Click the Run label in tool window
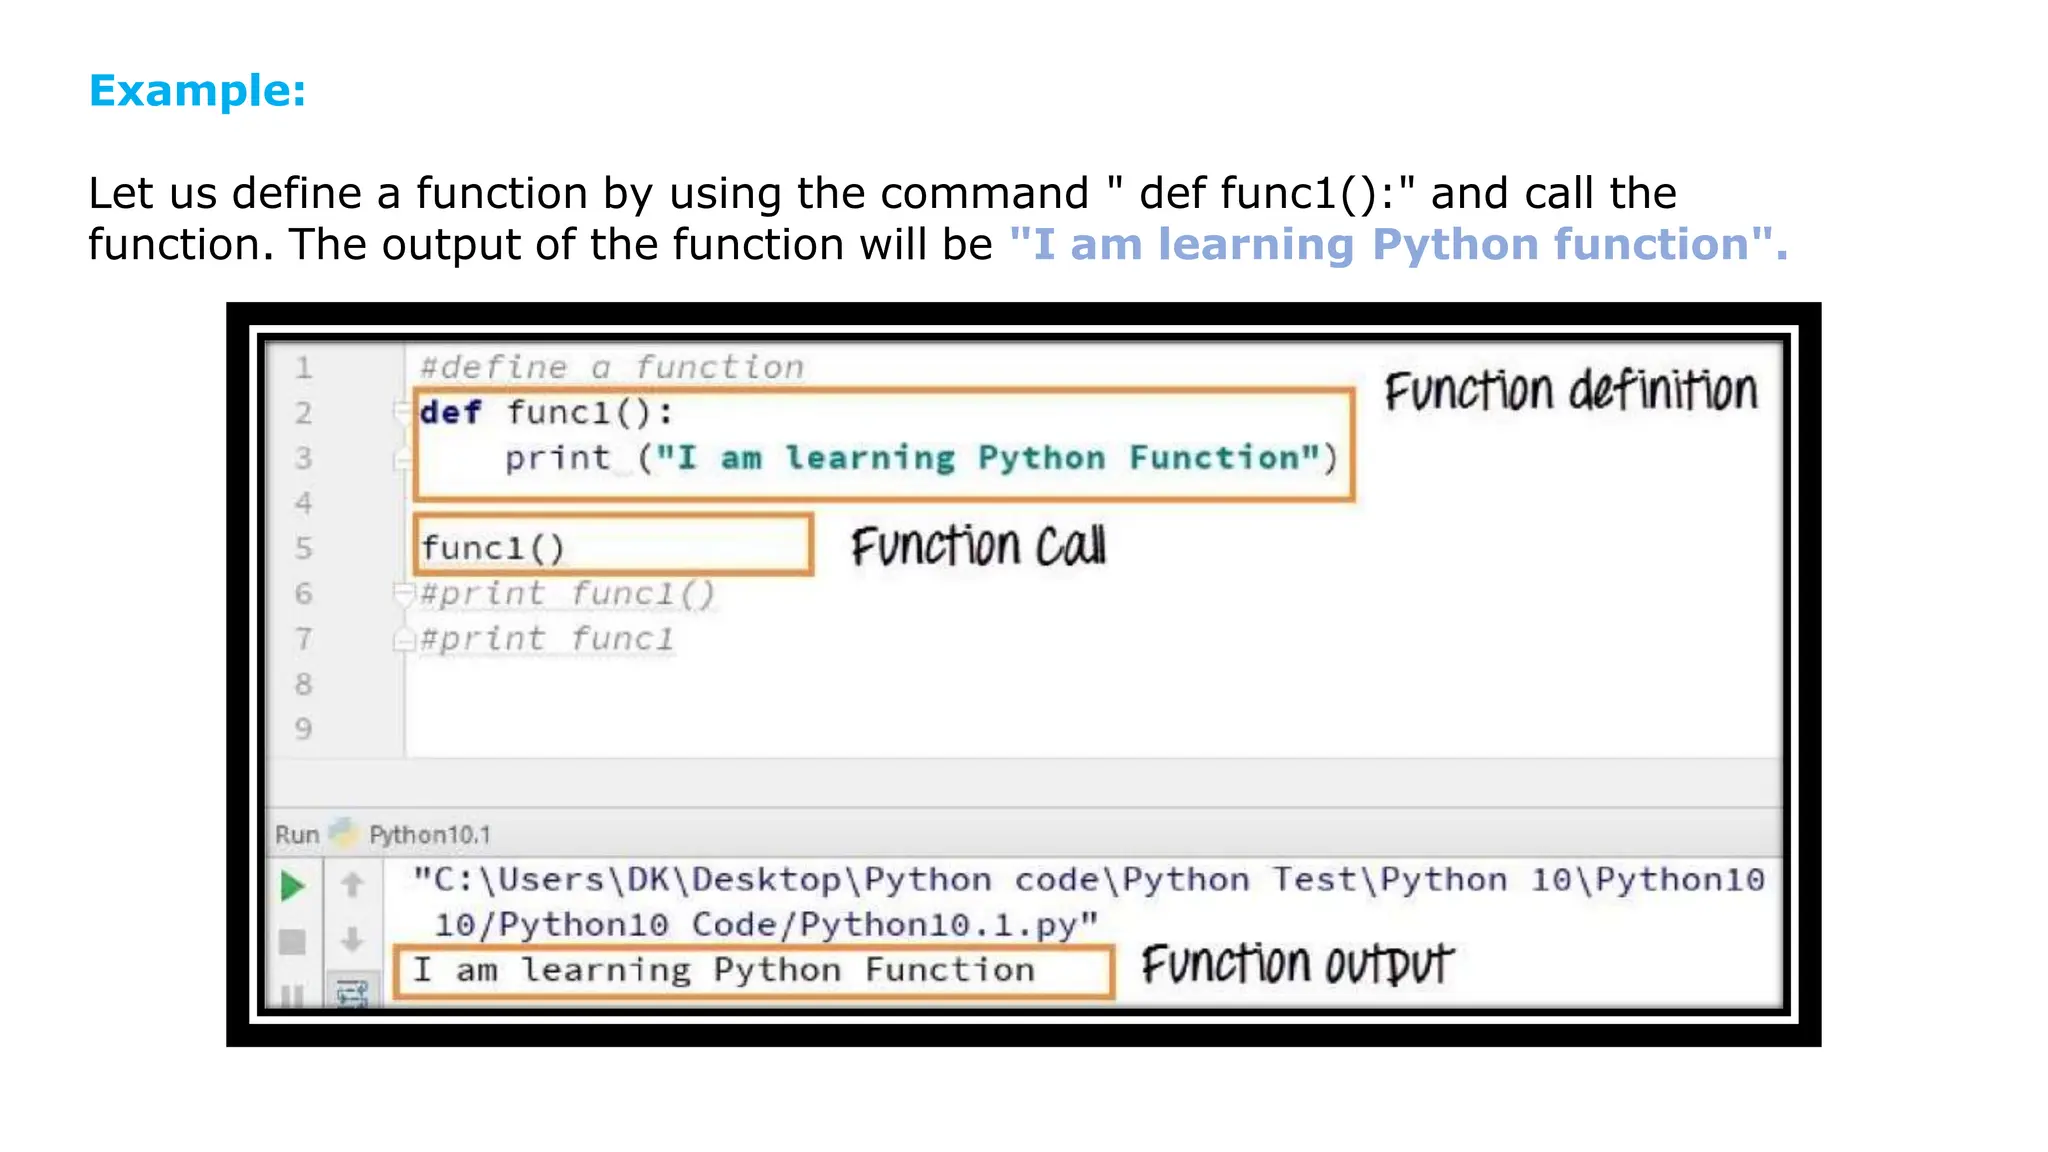Viewport: 2048px width, 1152px height. (297, 835)
